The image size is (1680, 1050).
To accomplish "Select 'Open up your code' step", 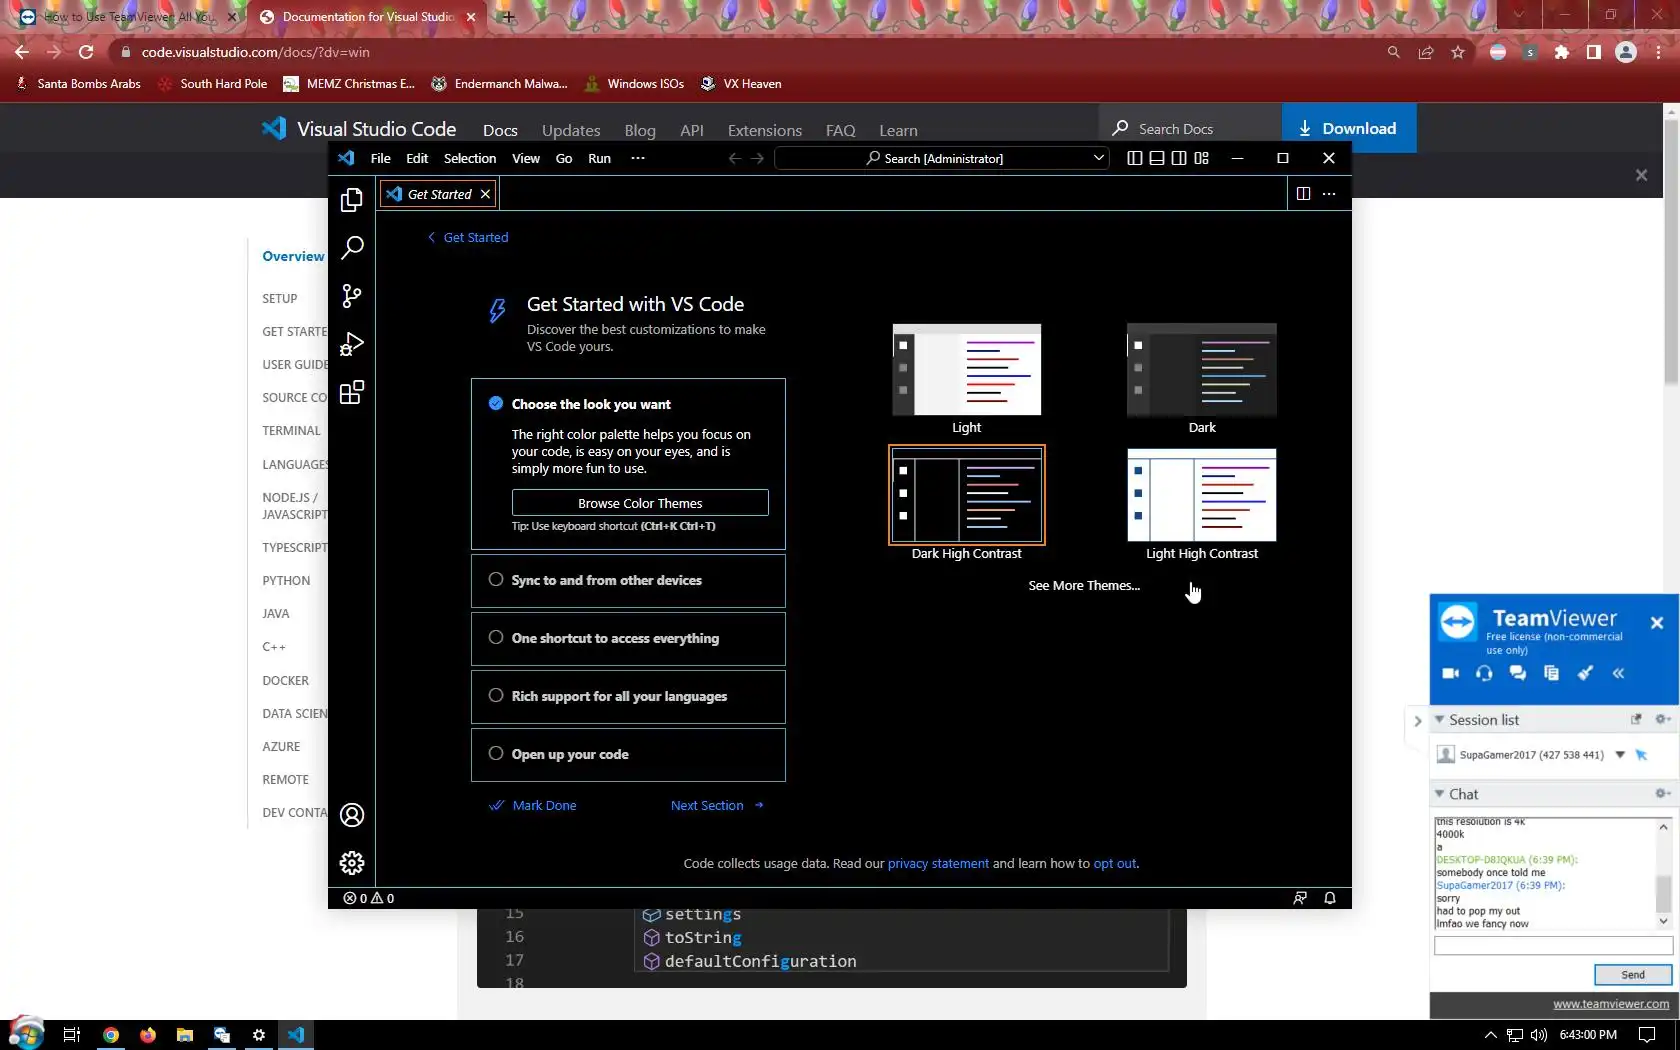I will coord(628,754).
